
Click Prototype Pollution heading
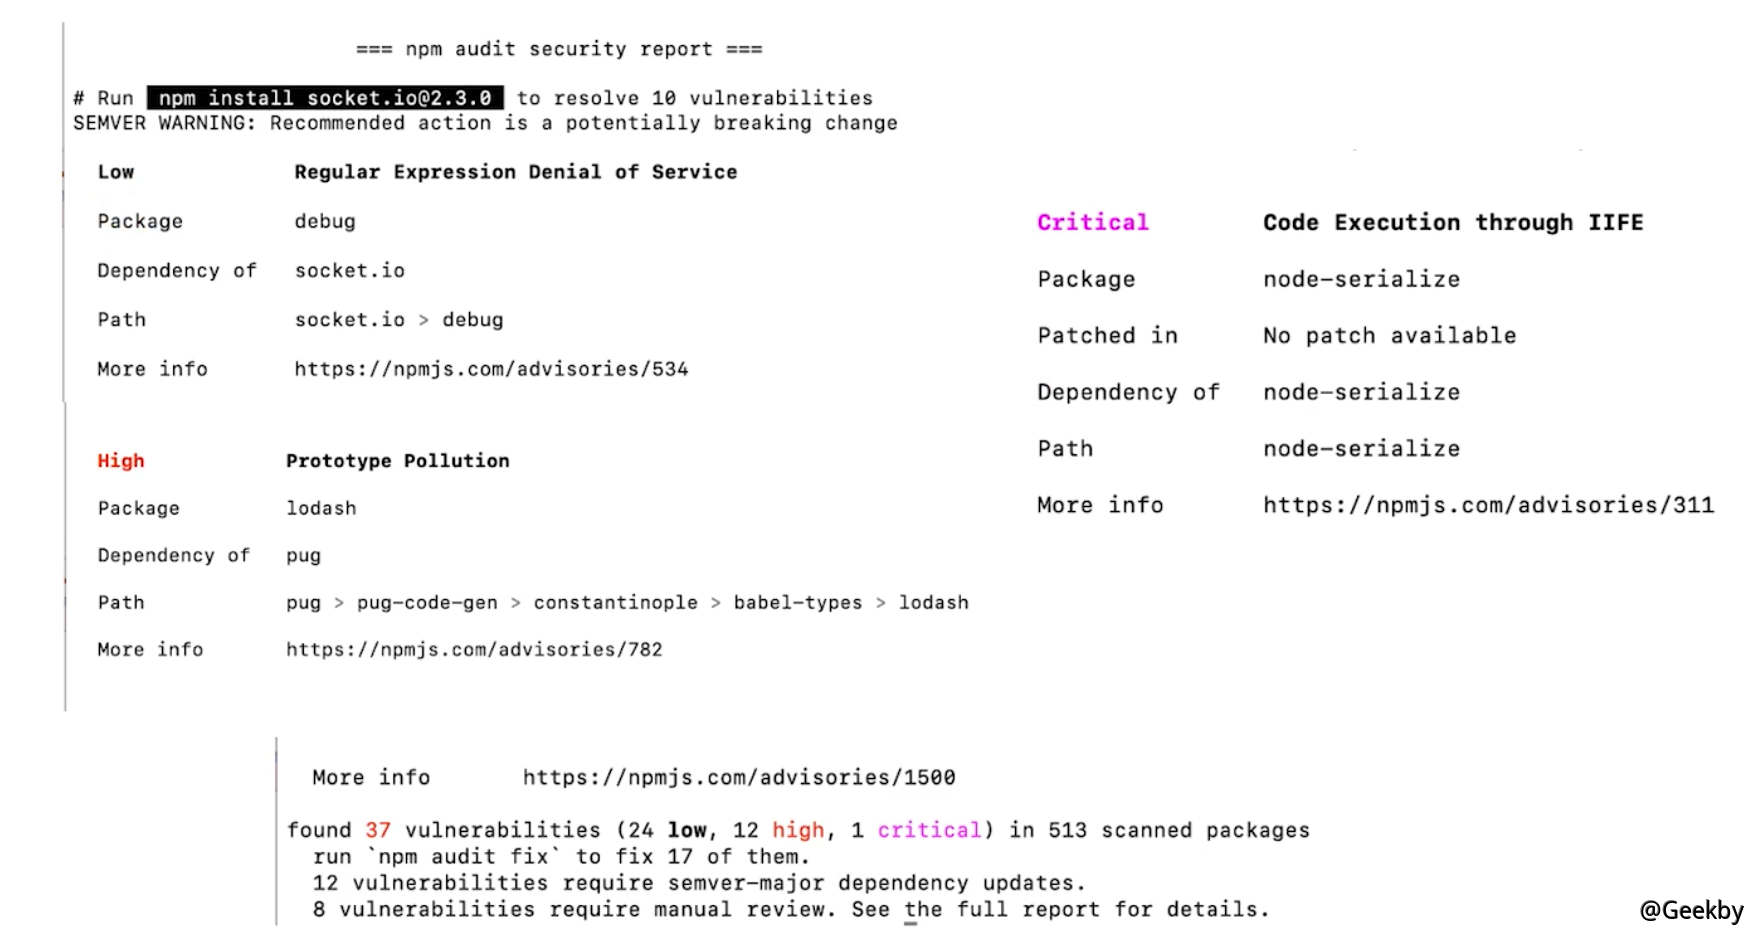(x=398, y=460)
